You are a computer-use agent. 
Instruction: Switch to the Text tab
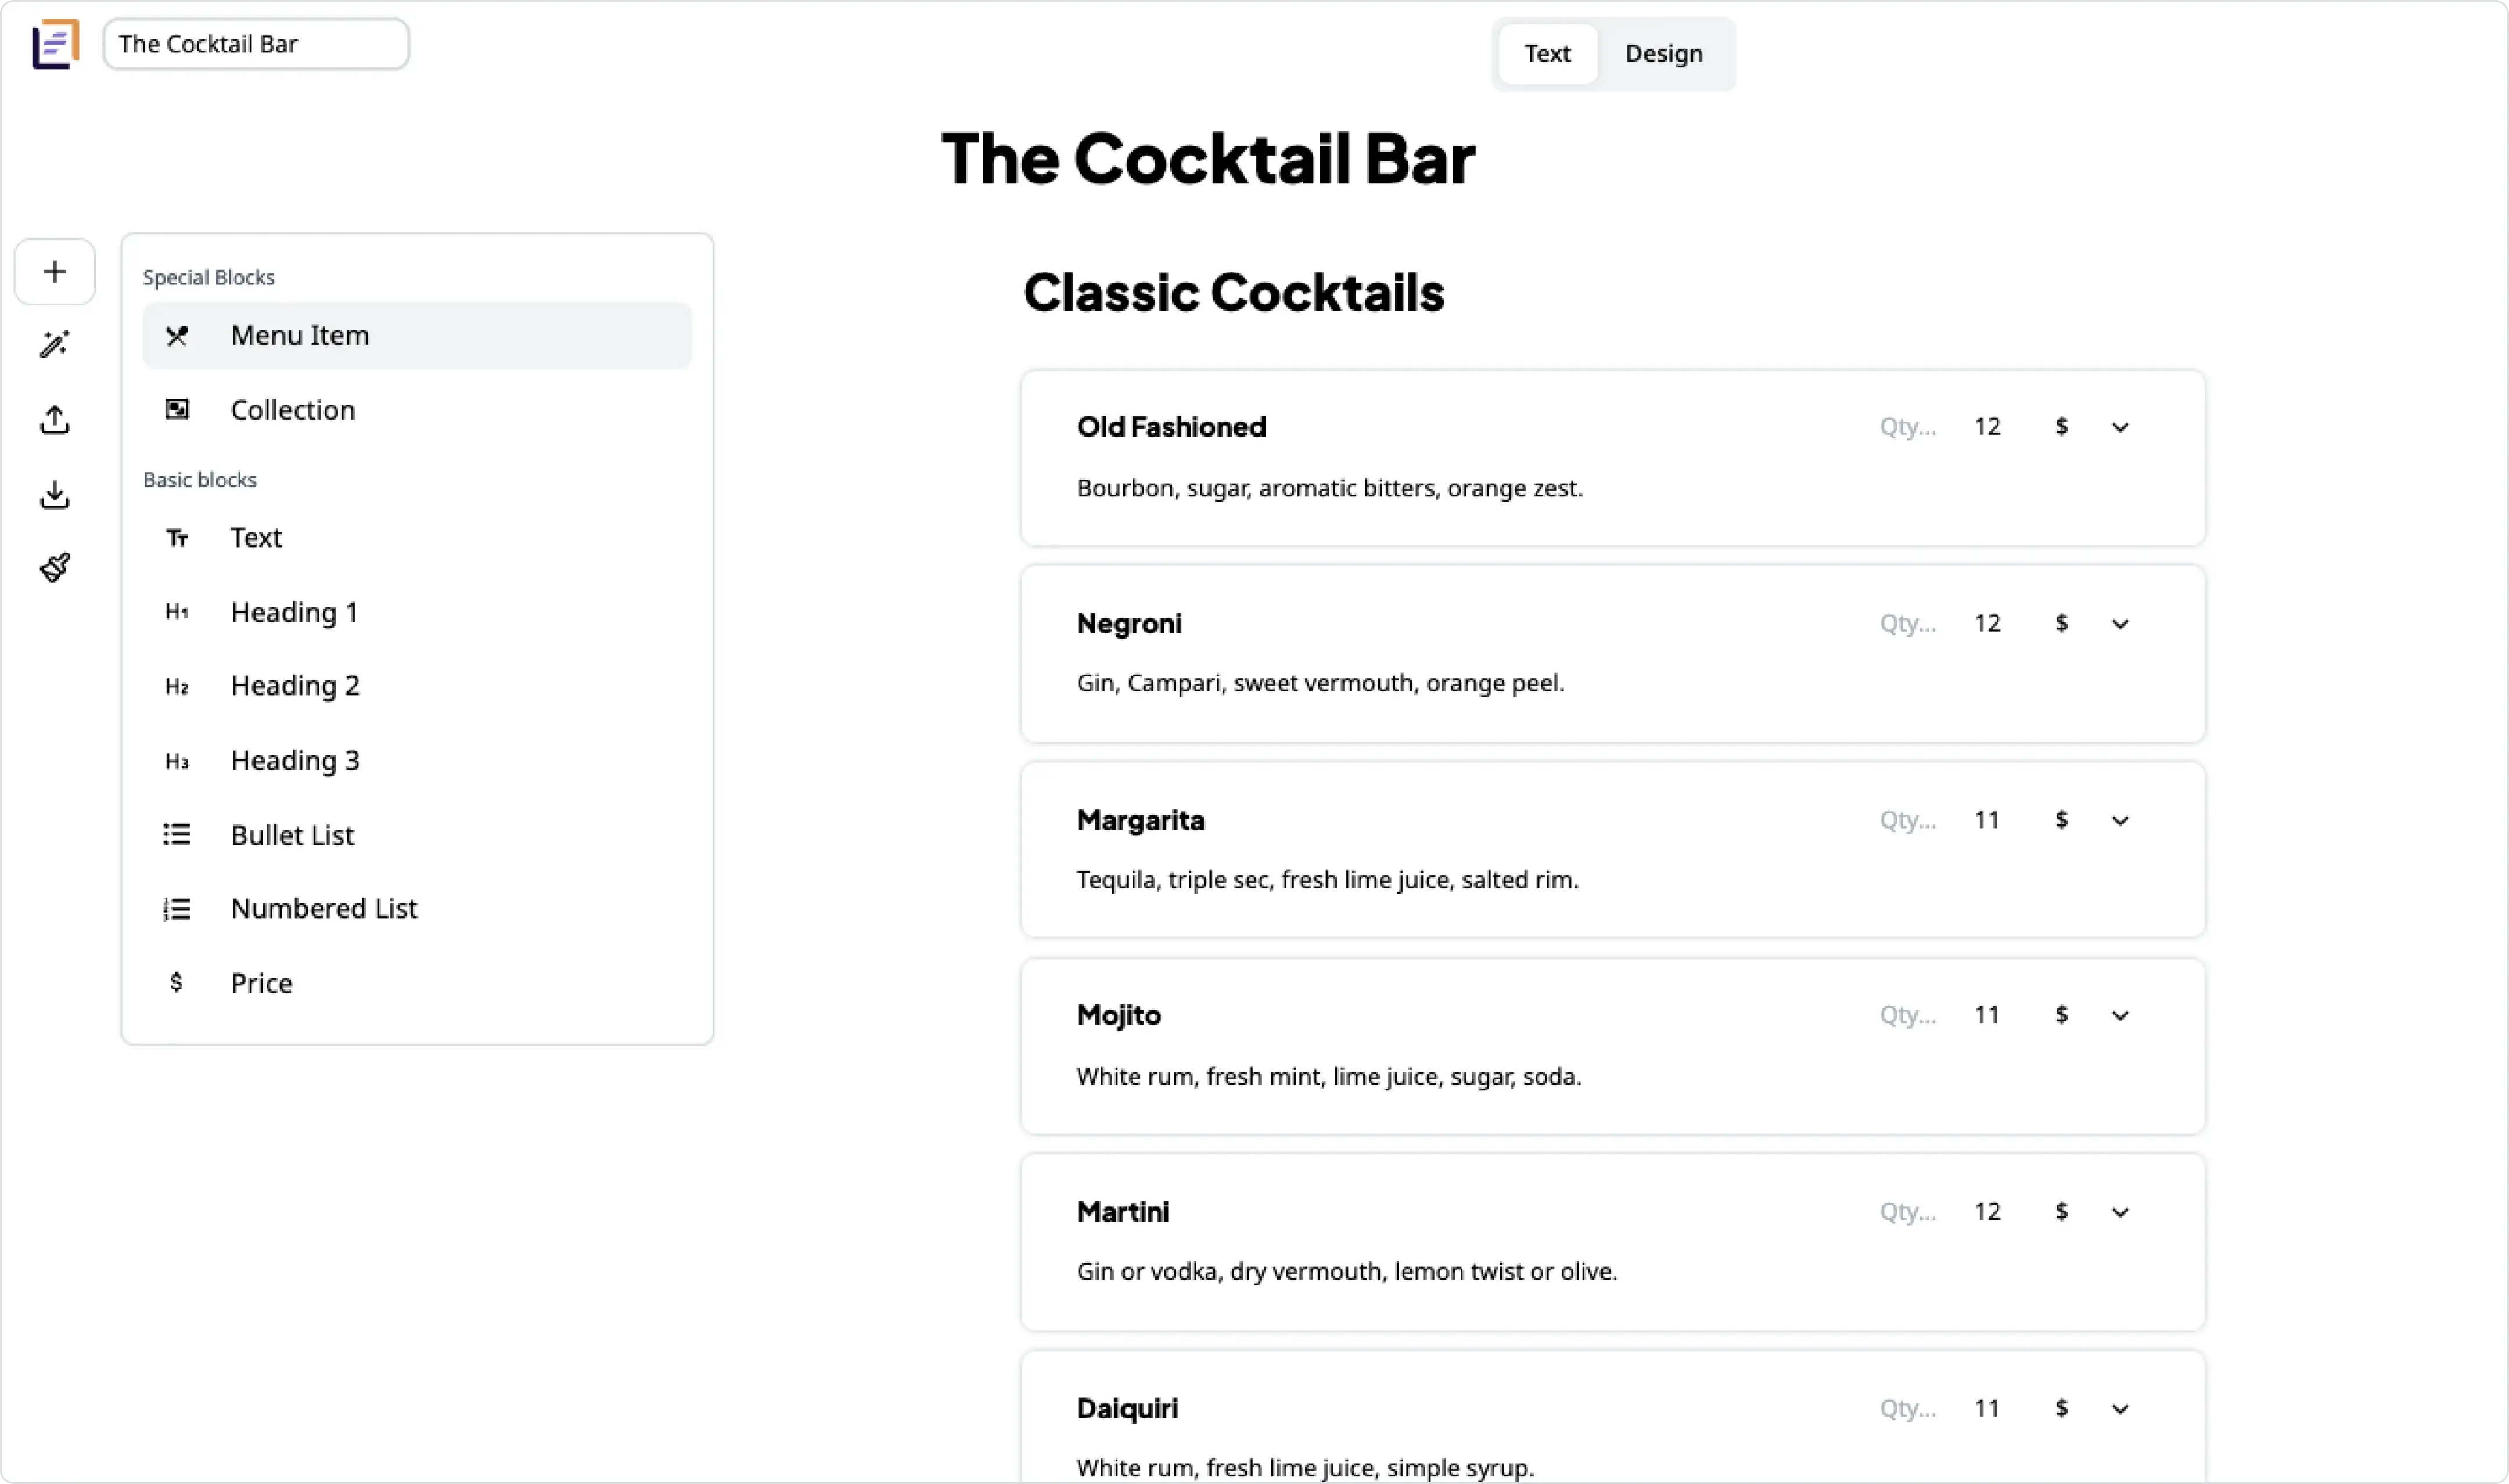pos(1546,54)
